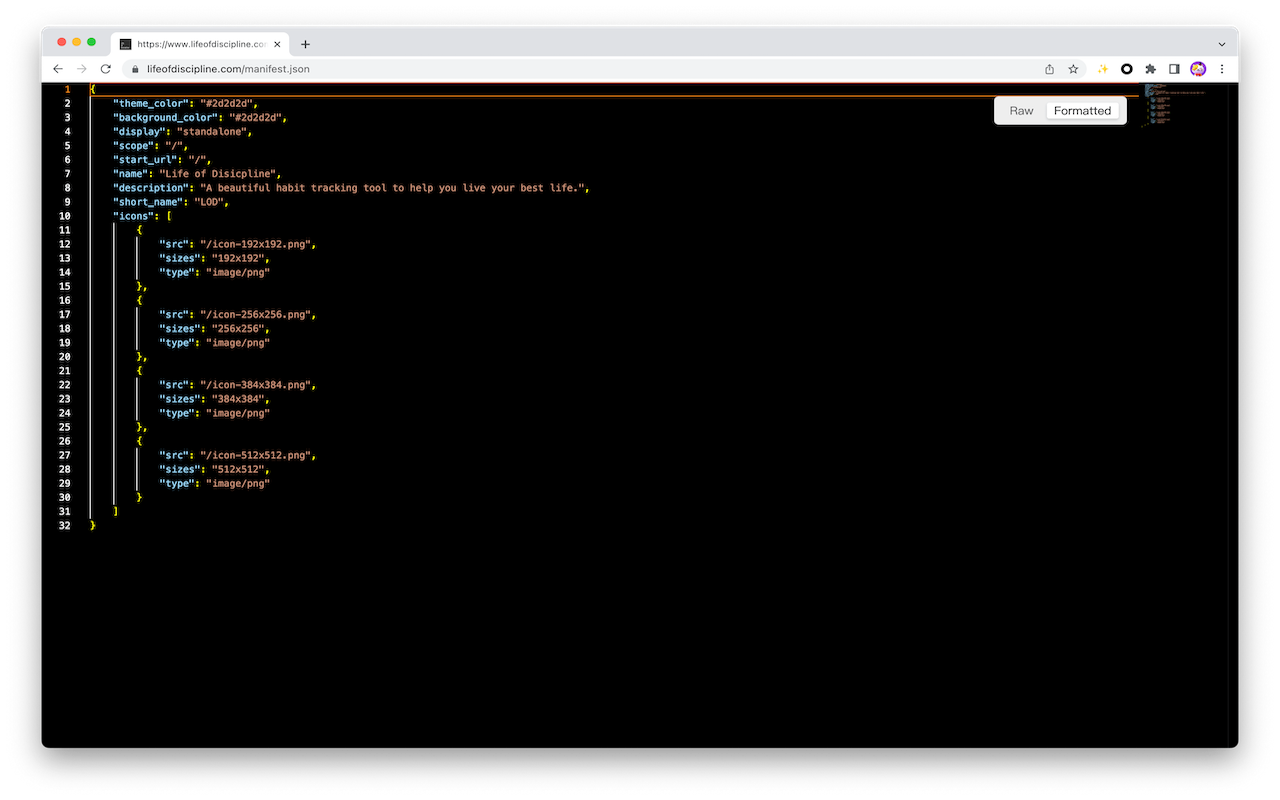Share this page from the address bar
The height and width of the screenshot is (800, 1280).
tap(1049, 69)
